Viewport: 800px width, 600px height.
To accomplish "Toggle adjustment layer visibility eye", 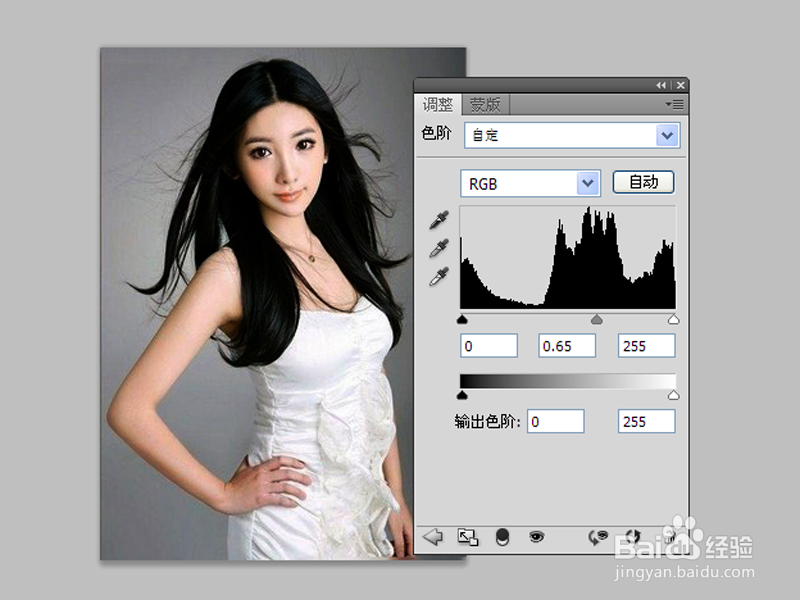I will coord(536,536).
